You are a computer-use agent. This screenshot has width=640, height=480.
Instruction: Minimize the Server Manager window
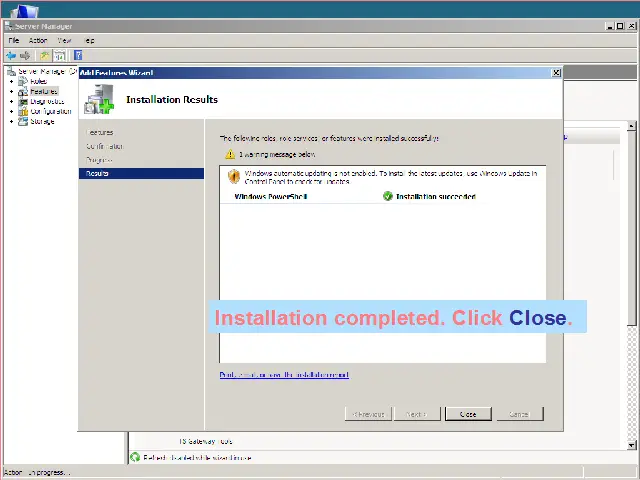pos(610,26)
